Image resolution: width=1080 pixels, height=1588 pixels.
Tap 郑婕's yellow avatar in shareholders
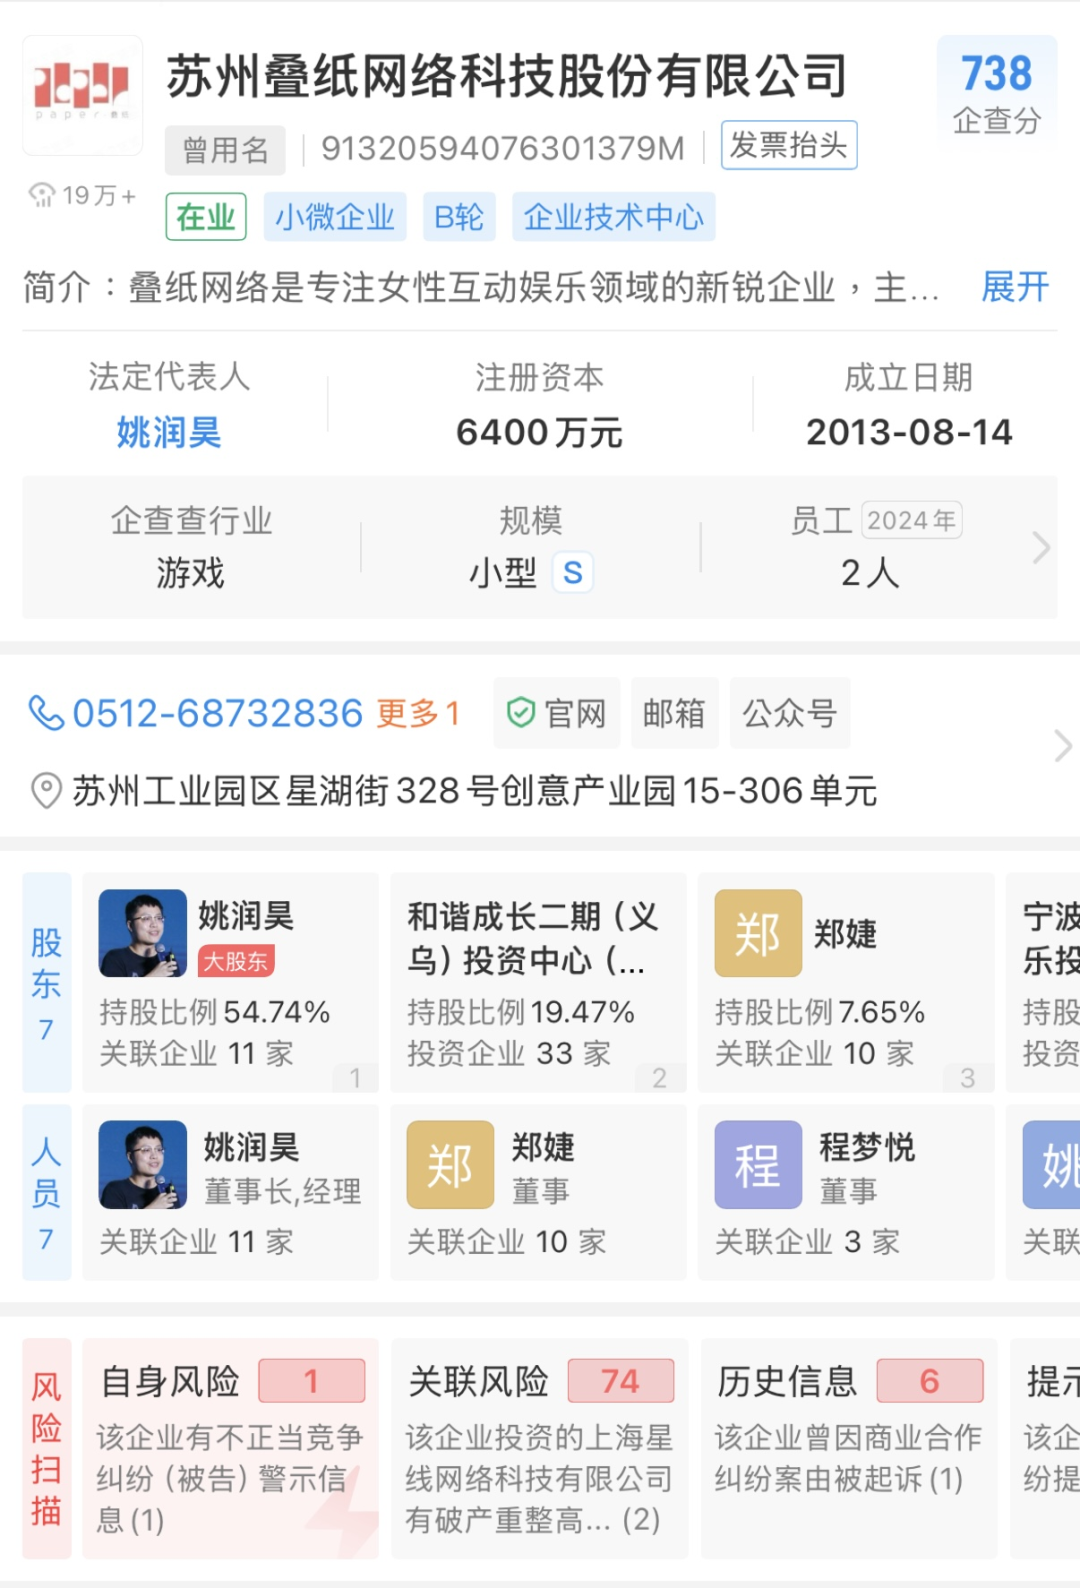point(758,933)
